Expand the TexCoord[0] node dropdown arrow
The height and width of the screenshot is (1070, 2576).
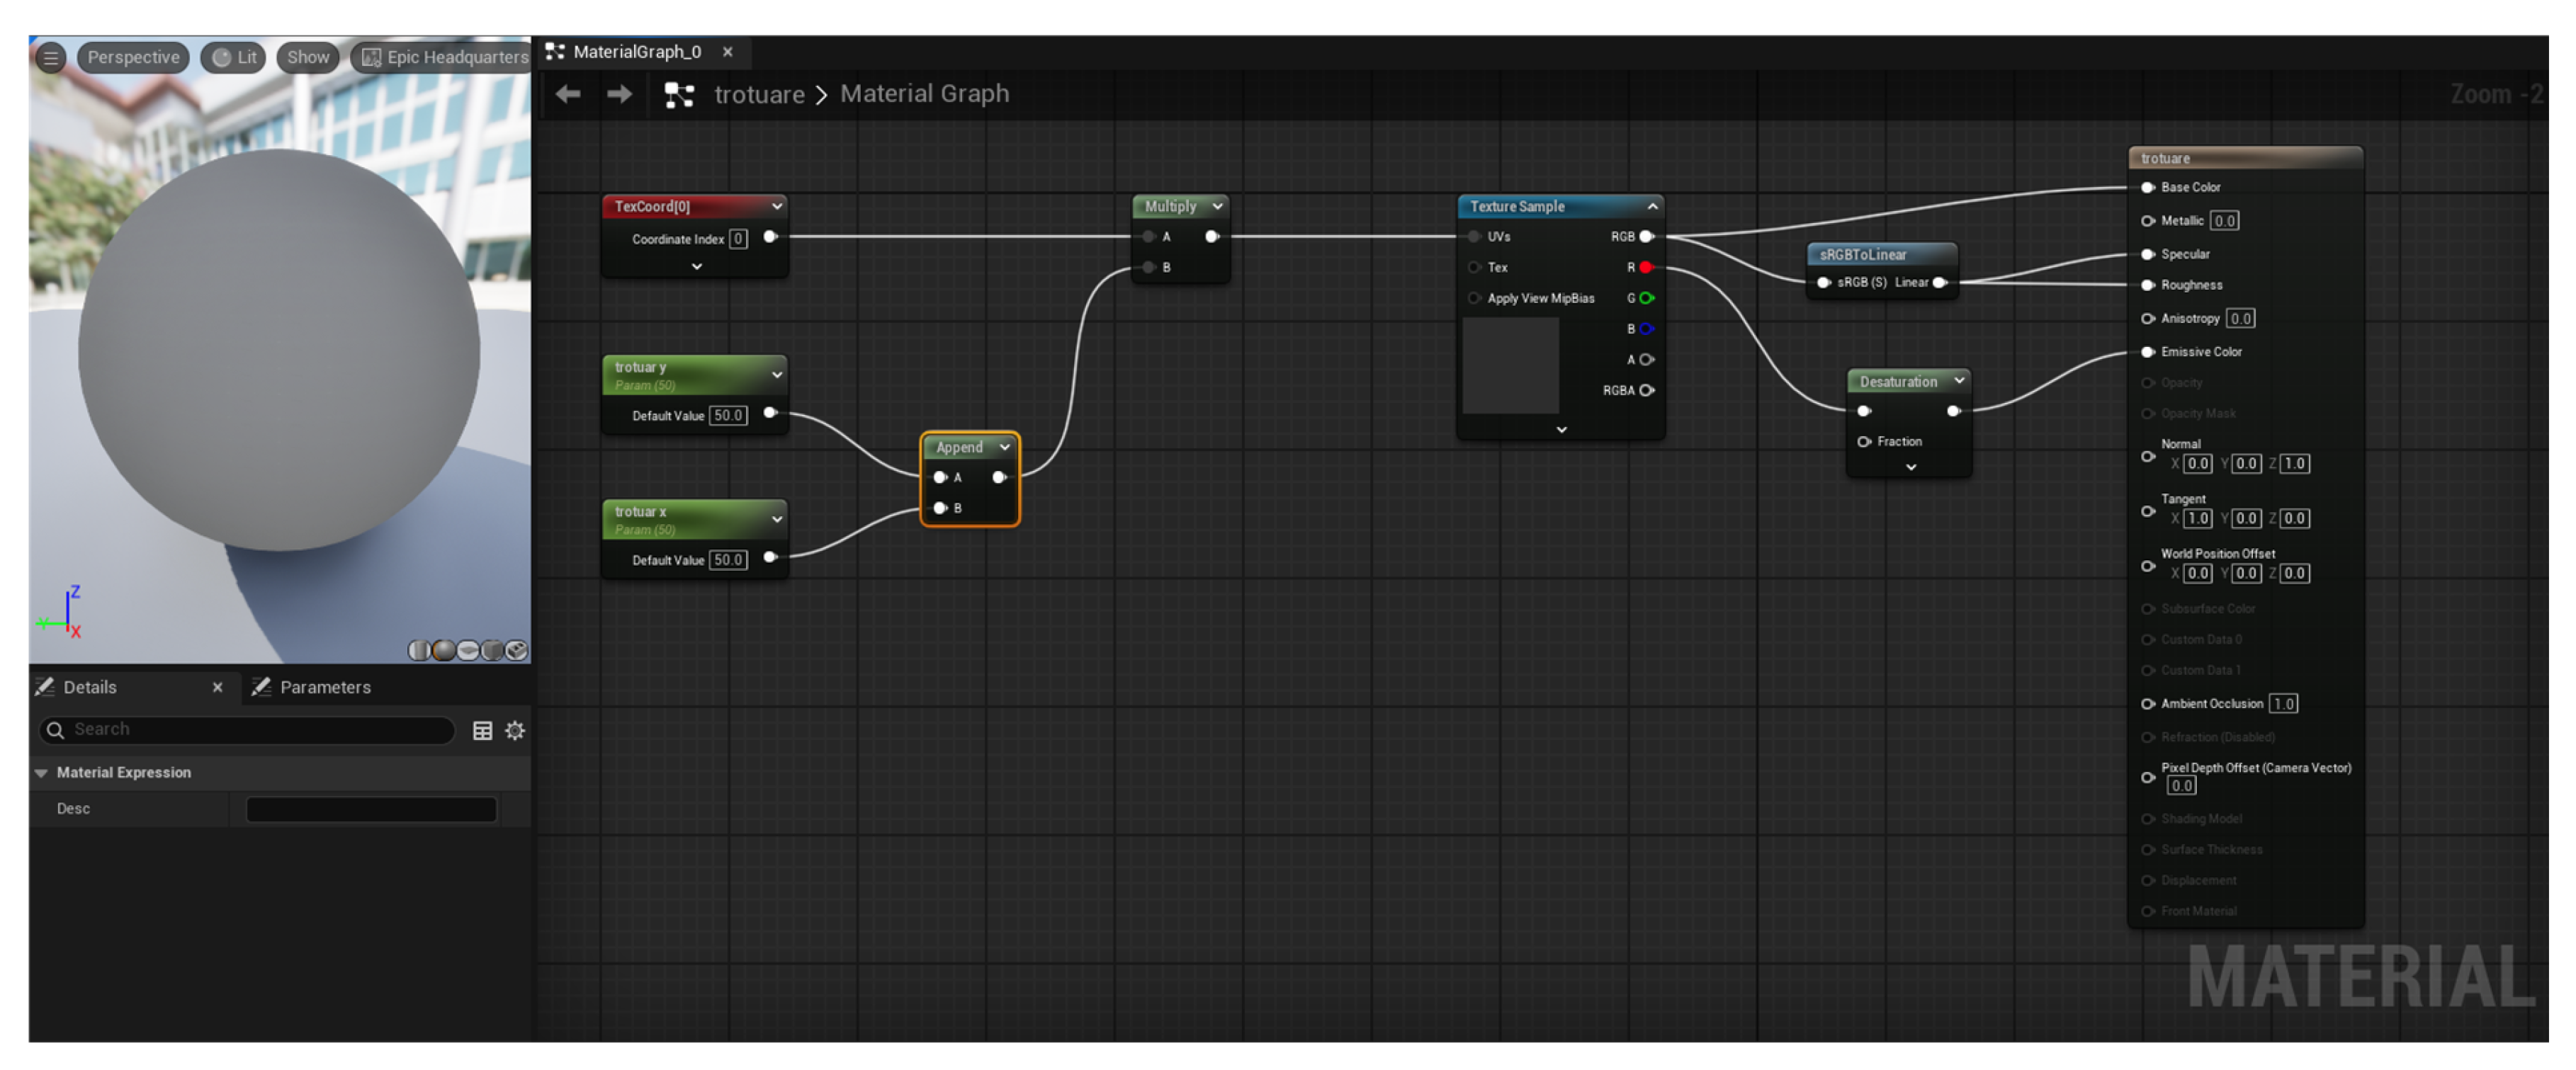coord(776,207)
